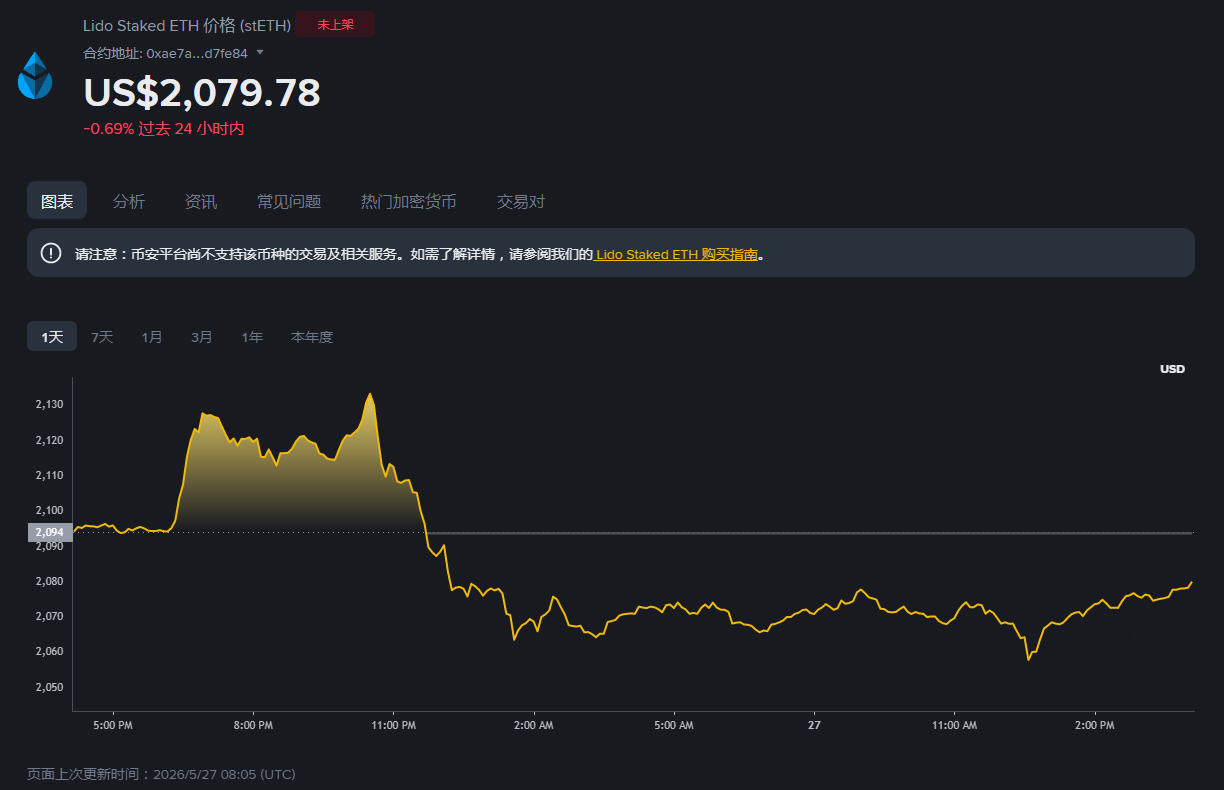Image resolution: width=1224 pixels, height=790 pixels.
Task: Open the 热门加密货币 tab
Action: point(409,201)
